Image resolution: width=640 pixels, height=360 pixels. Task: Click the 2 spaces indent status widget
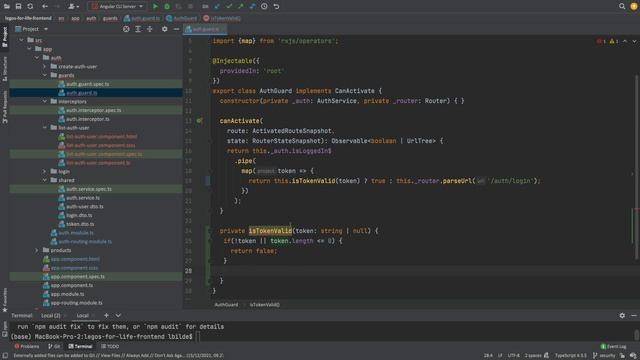(533, 356)
